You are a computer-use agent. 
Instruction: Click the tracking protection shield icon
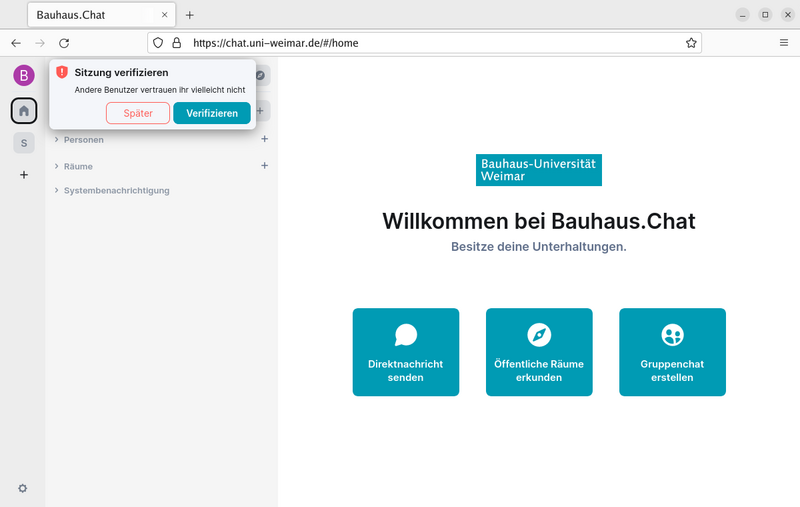[x=158, y=43]
